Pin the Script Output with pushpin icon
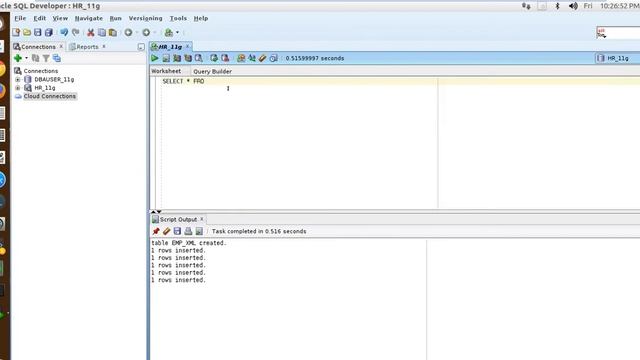640x360 pixels. [x=156, y=231]
